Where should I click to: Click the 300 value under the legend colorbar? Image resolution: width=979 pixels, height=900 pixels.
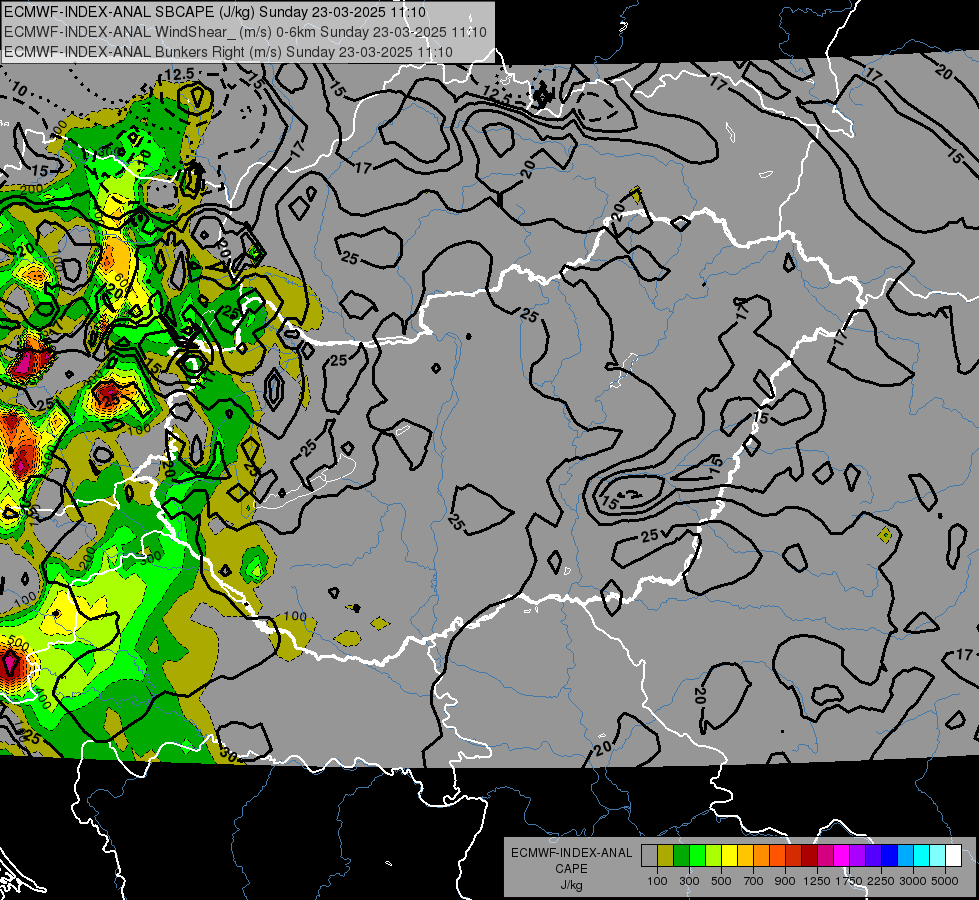689,881
